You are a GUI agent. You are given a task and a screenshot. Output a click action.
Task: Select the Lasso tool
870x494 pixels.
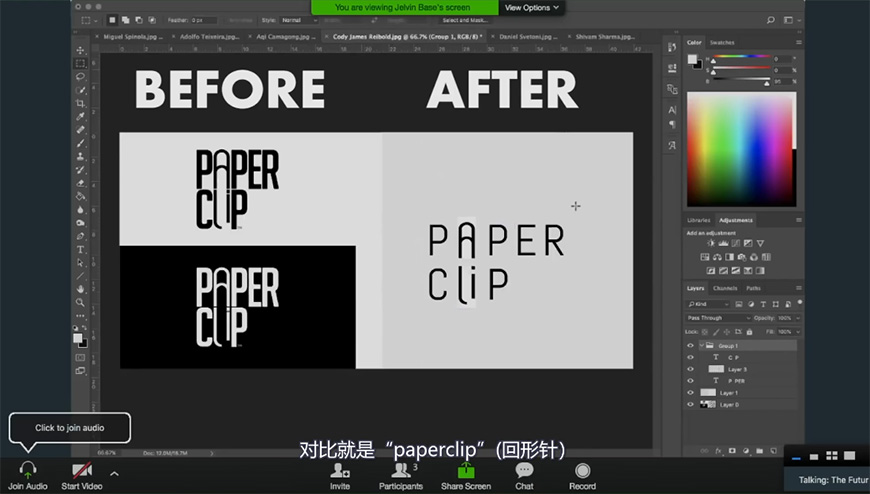point(80,77)
